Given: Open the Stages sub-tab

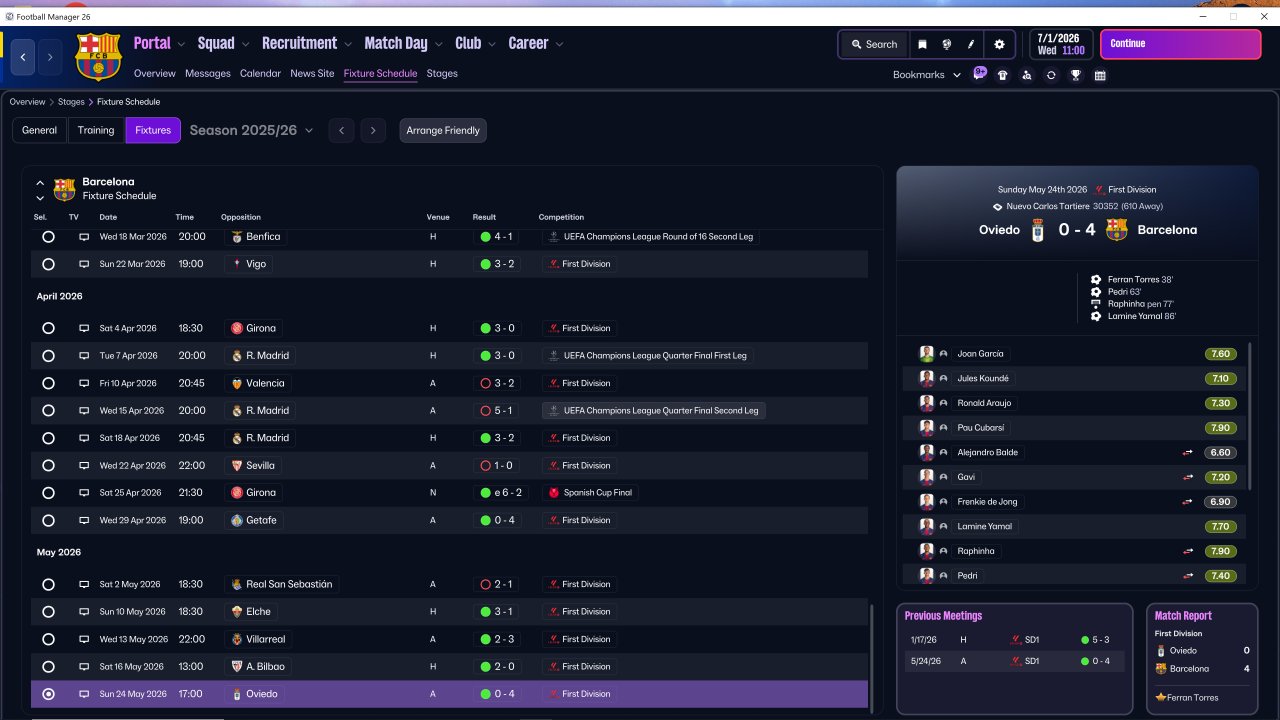Looking at the screenshot, I should [442, 74].
